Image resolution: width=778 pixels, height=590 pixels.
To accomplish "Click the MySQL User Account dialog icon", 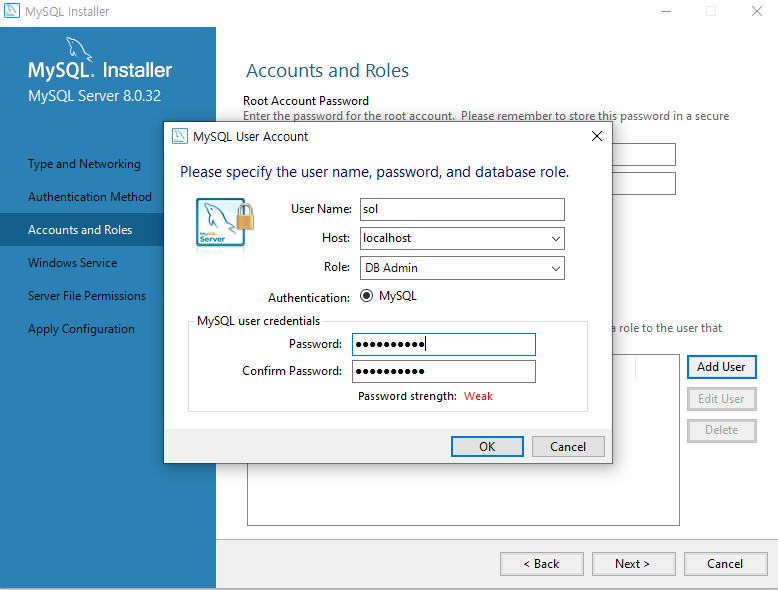I will pyautogui.click(x=180, y=136).
